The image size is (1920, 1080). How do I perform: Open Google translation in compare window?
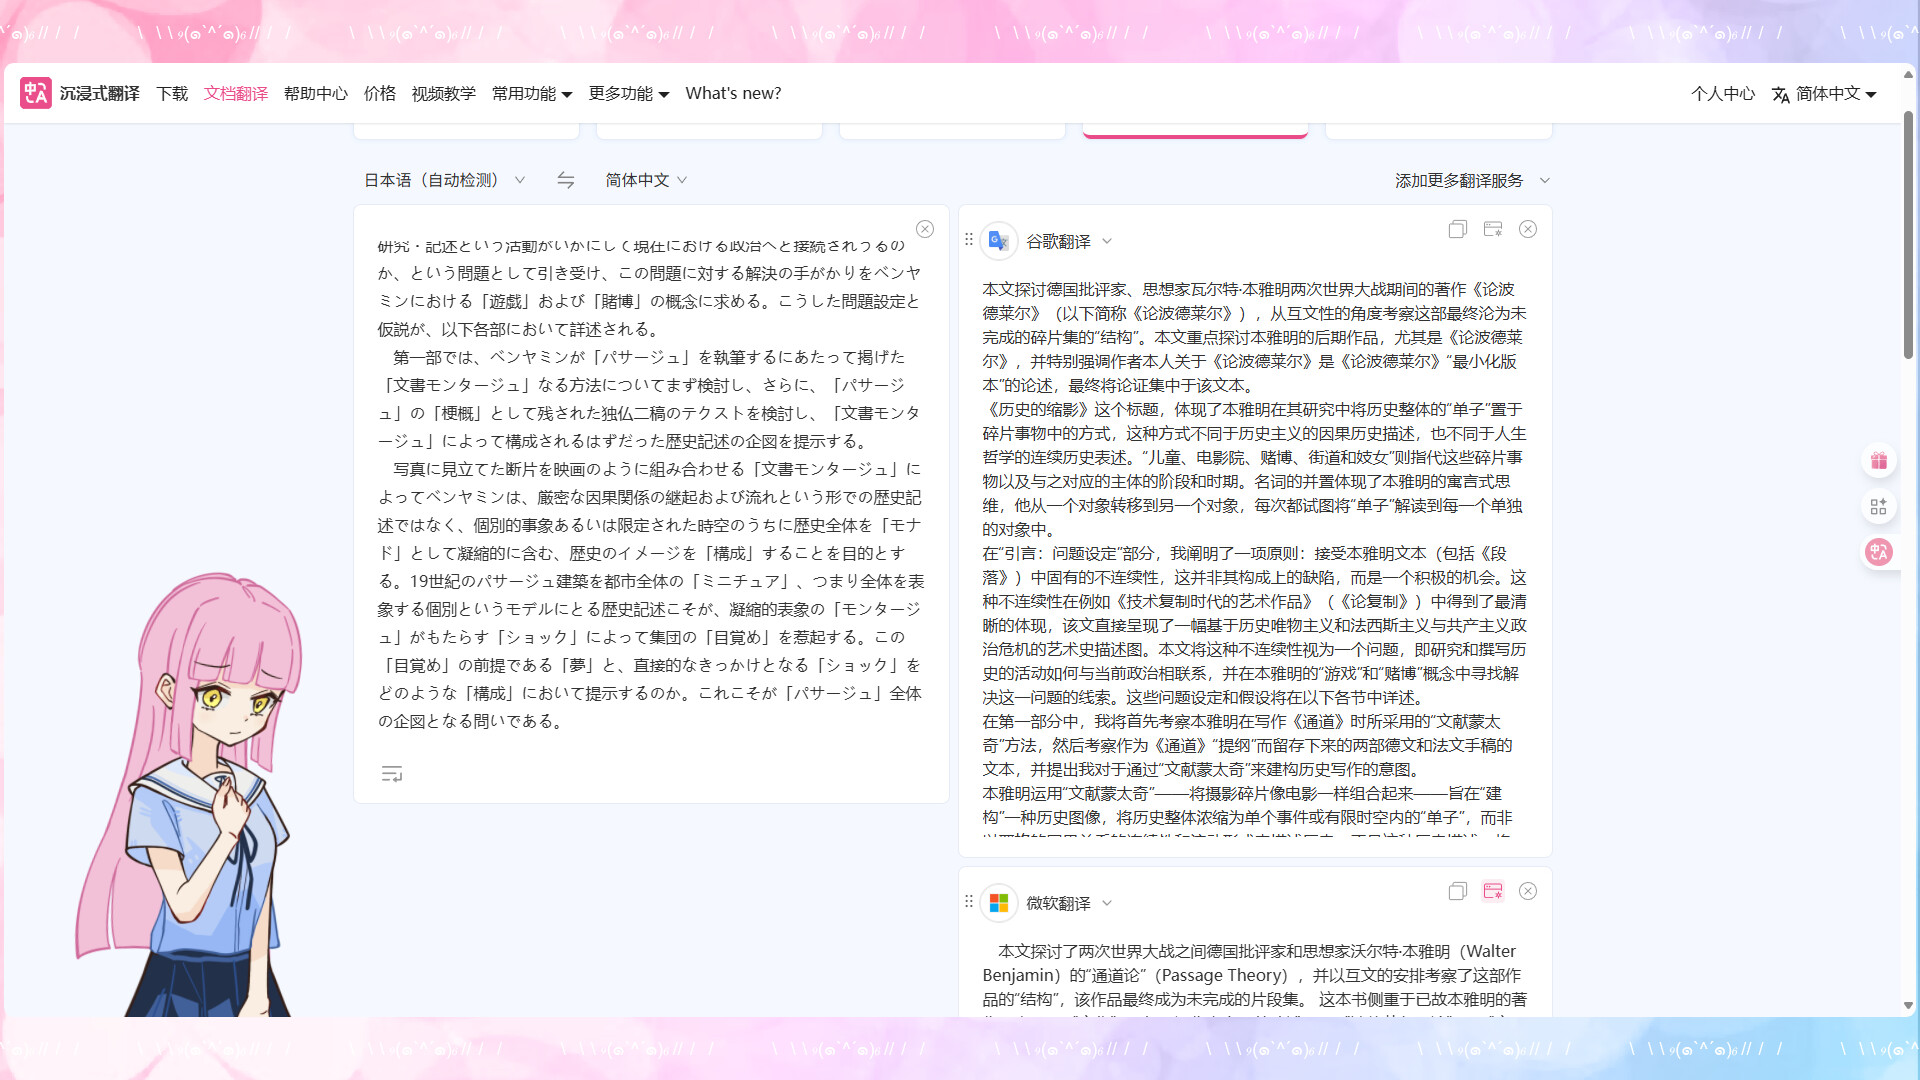[x=1493, y=229]
